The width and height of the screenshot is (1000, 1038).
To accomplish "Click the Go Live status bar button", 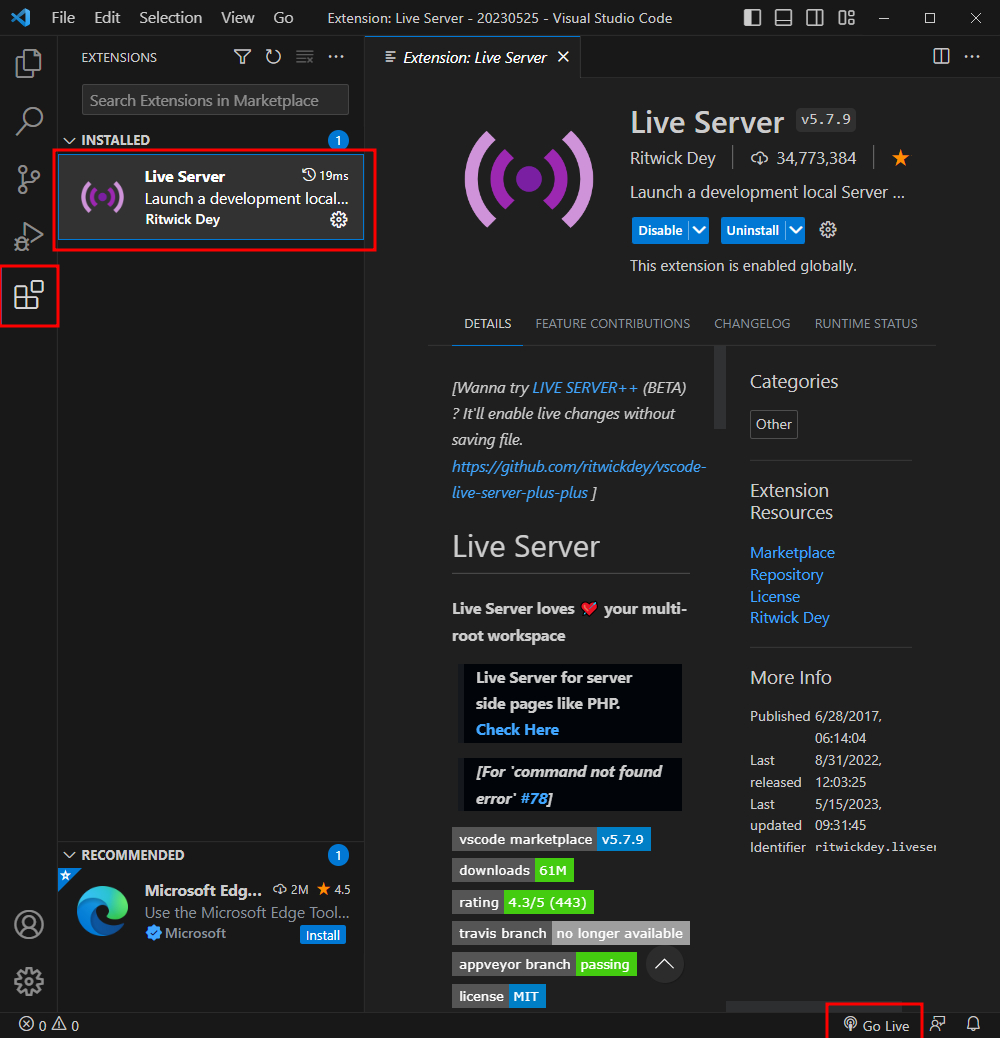I will tap(876, 1025).
